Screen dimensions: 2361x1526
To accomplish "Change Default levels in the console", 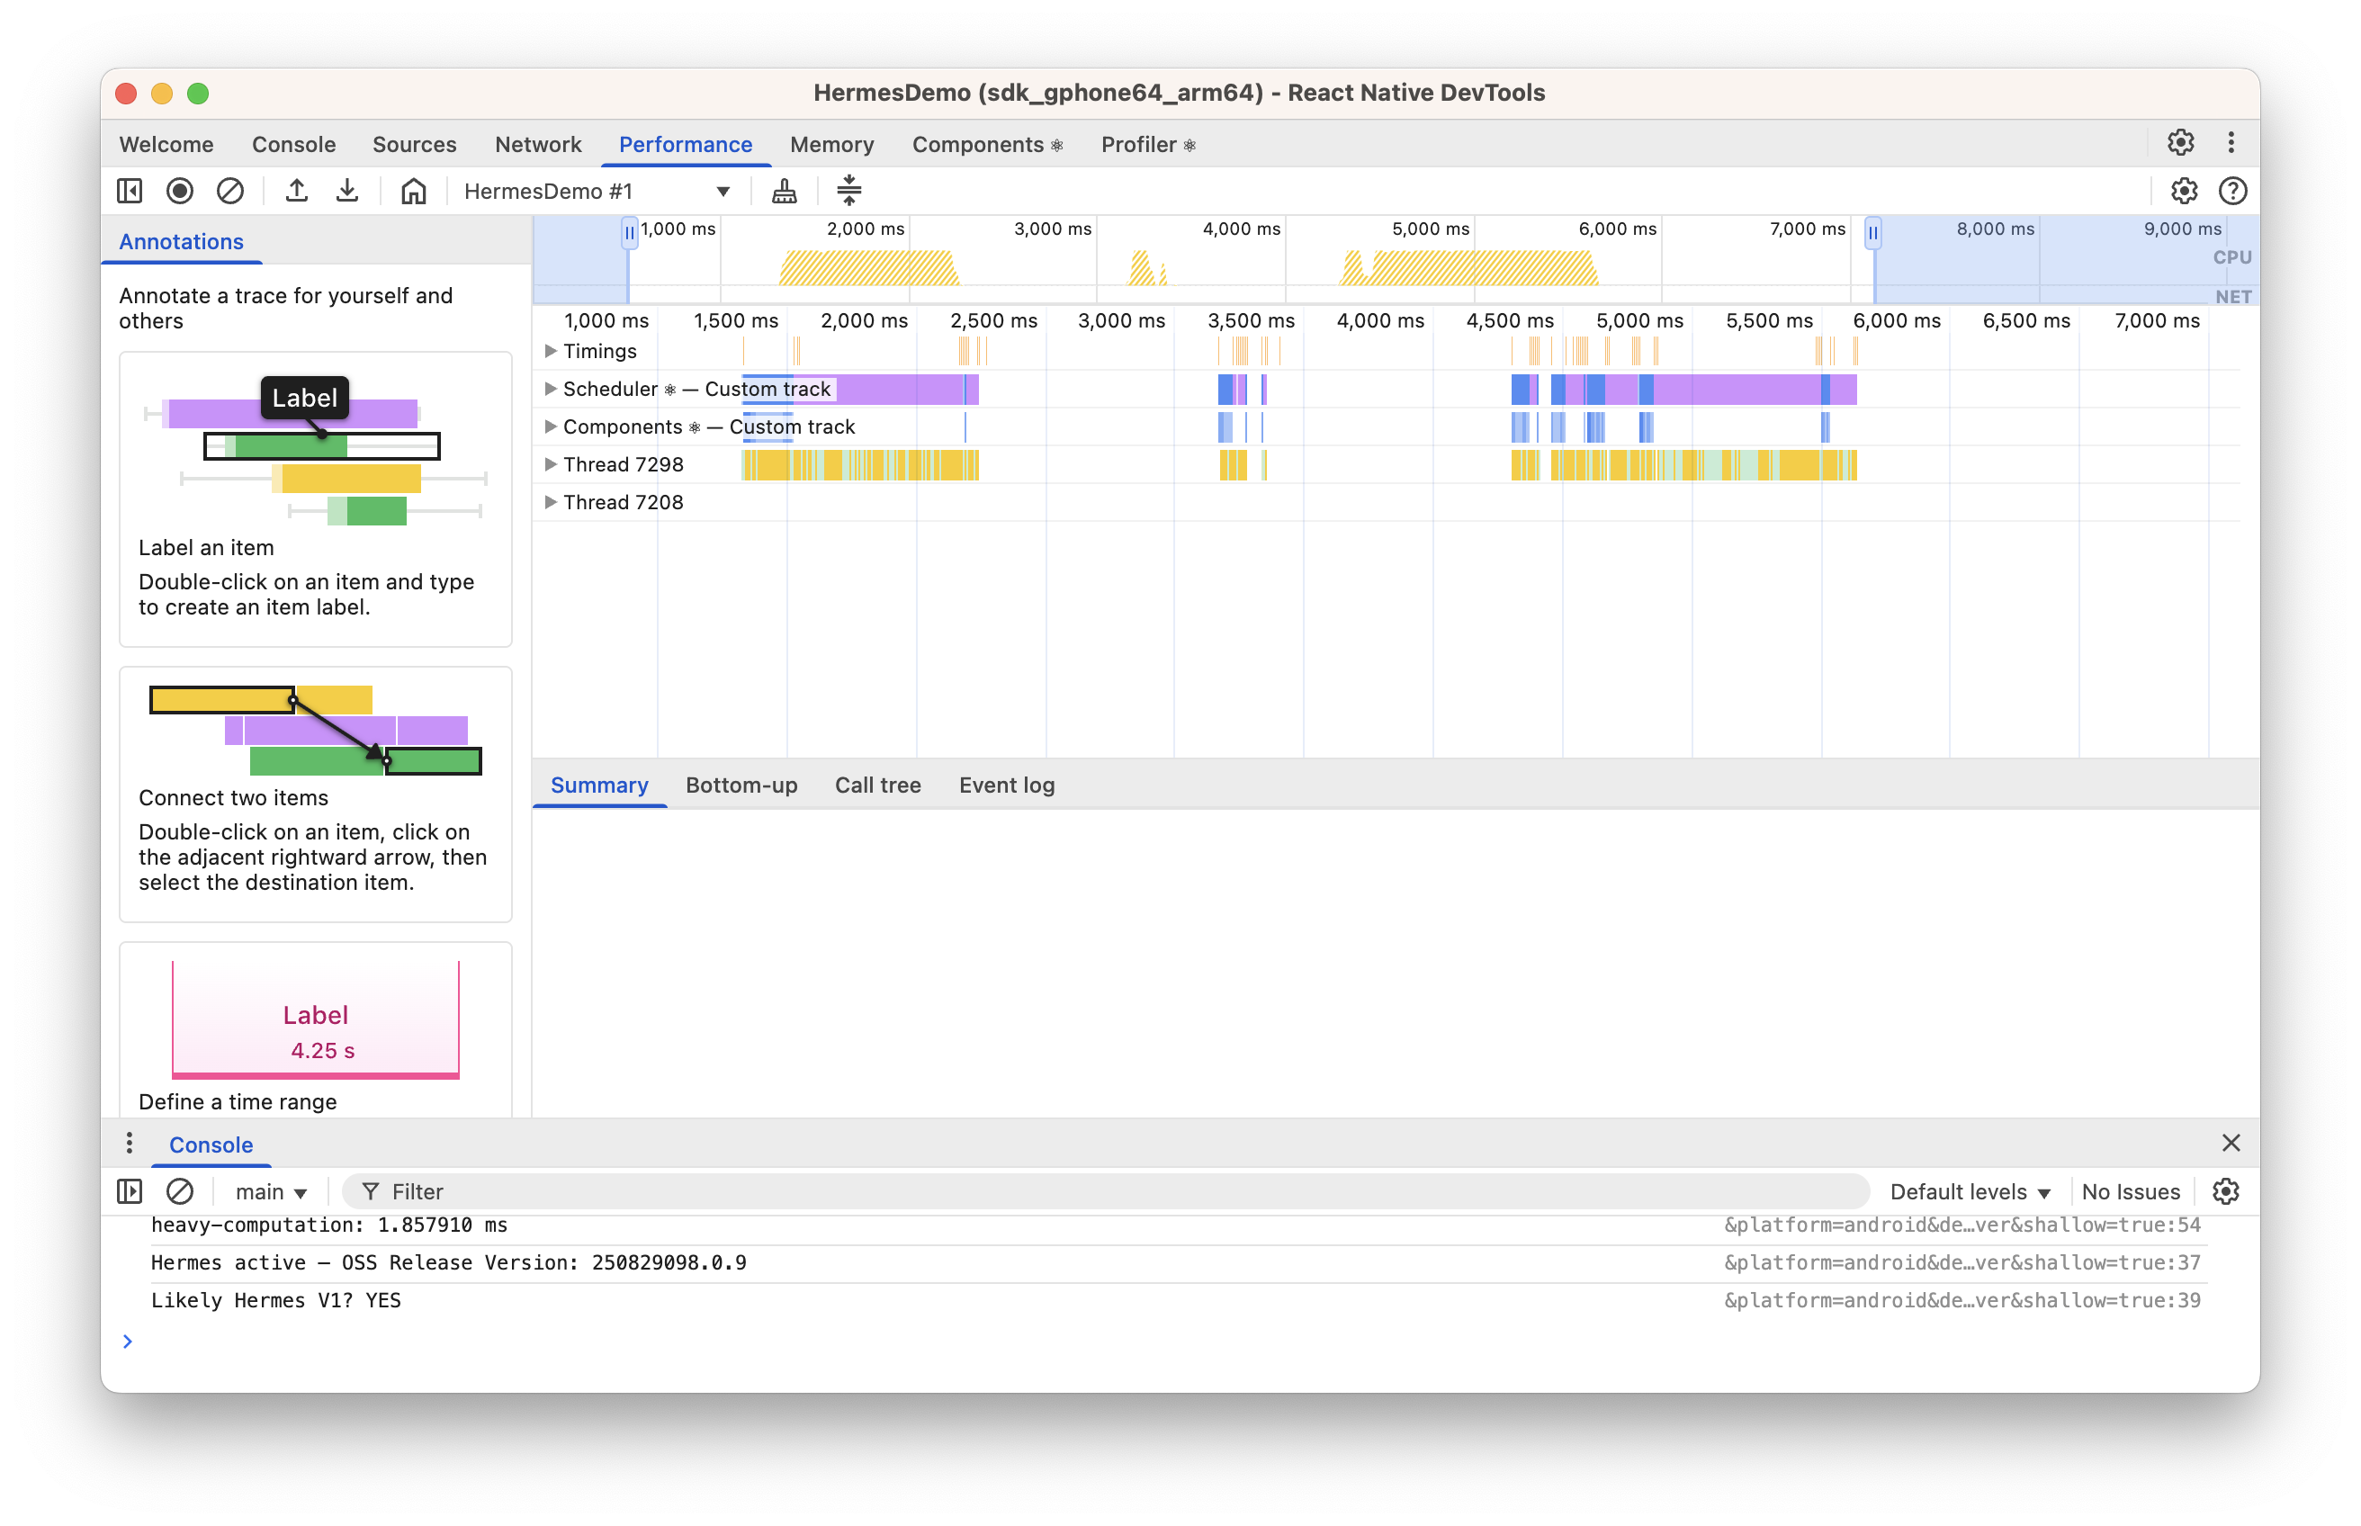I will 1968,1191.
